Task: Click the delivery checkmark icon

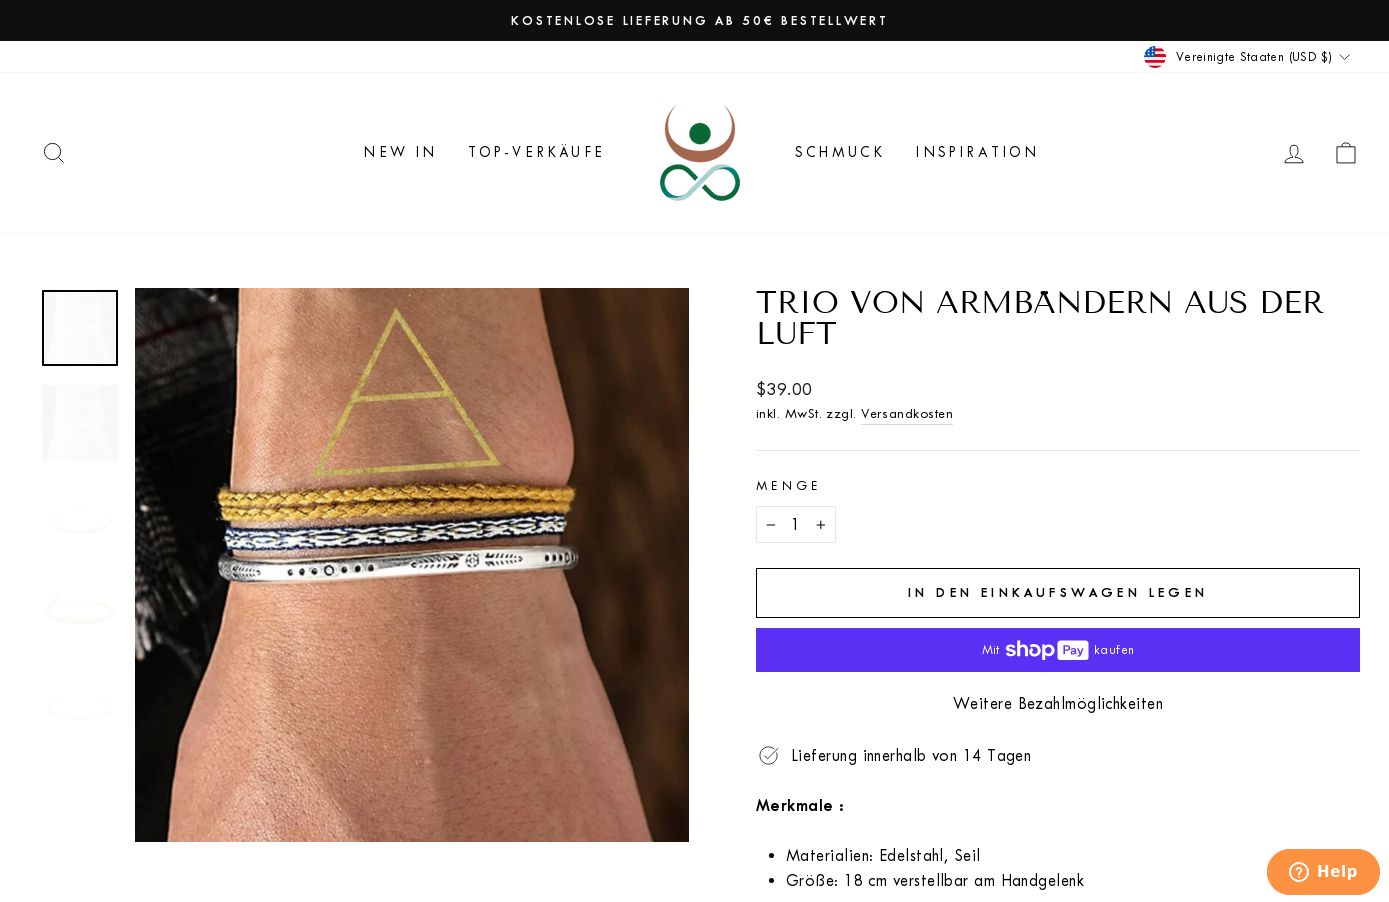Action: point(768,756)
